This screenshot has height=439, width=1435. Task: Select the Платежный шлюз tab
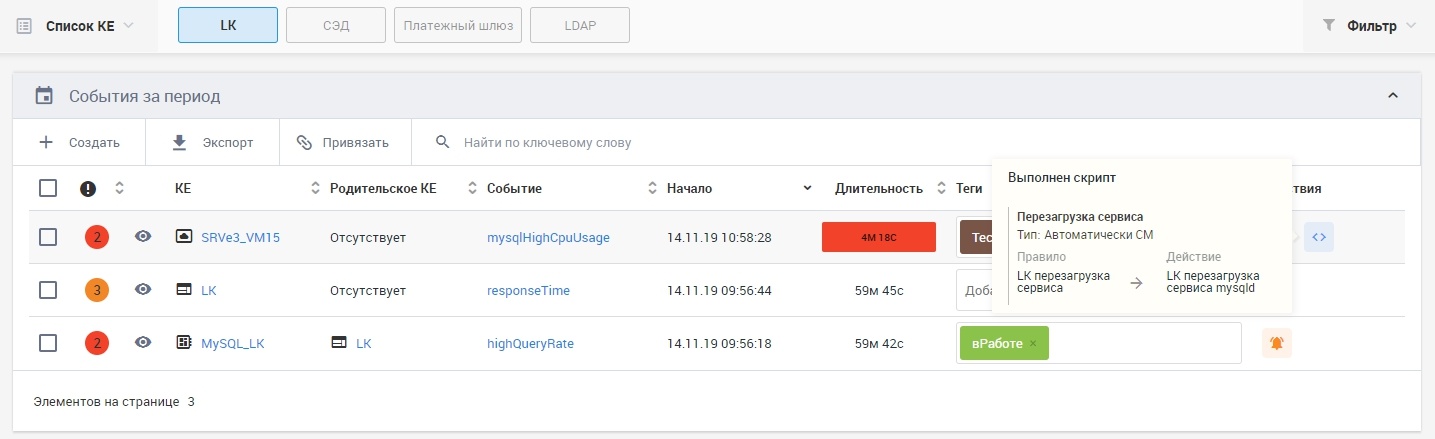coord(458,26)
